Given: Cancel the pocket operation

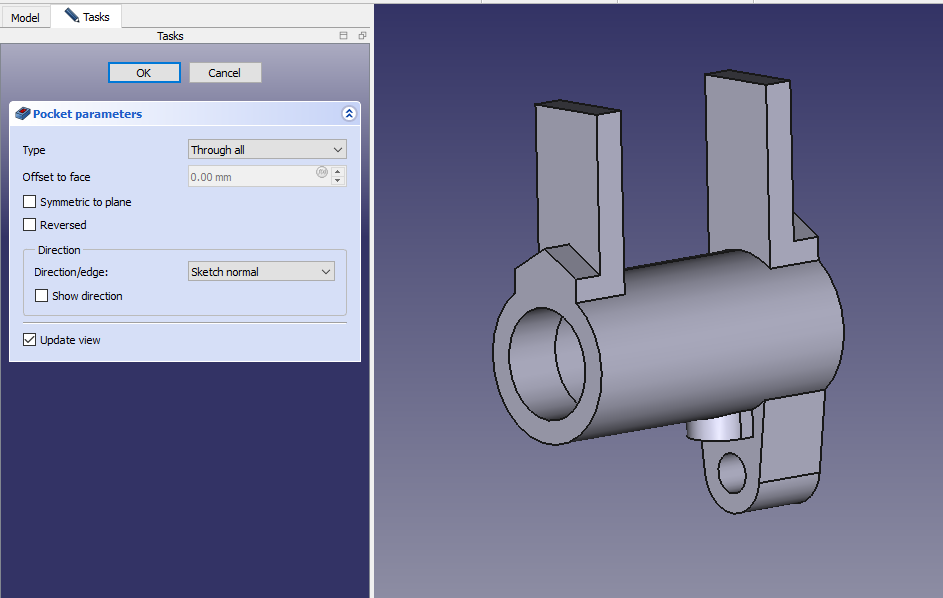Looking at the screenshot, I should coord(225,73).
